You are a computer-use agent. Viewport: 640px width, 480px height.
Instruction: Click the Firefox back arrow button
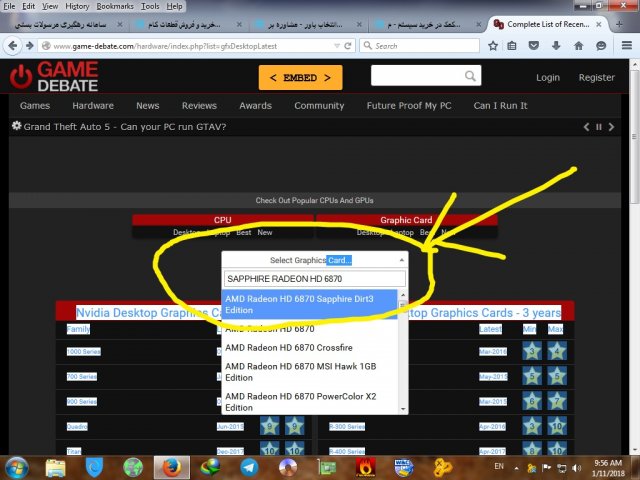15,46
